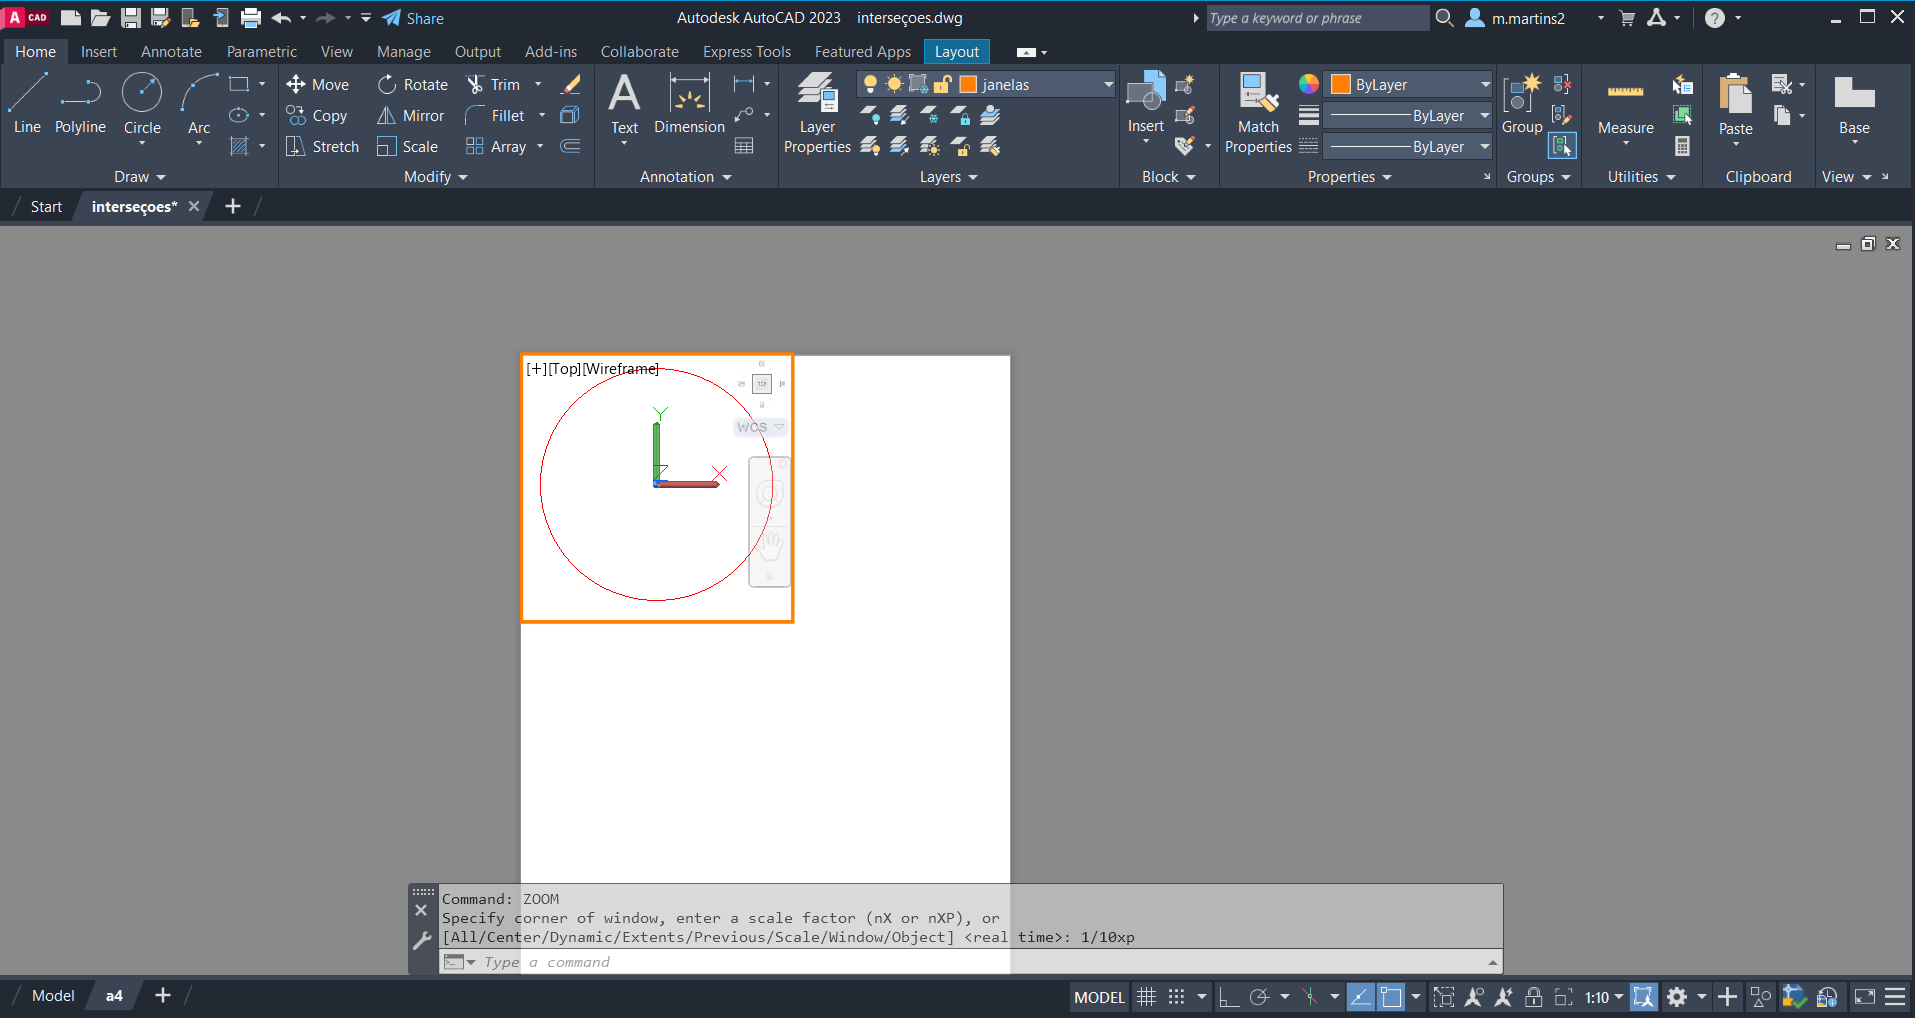Toggle viewport lock in status bar
This screenshot has width=1915, height=1018.
point(1533,997)
